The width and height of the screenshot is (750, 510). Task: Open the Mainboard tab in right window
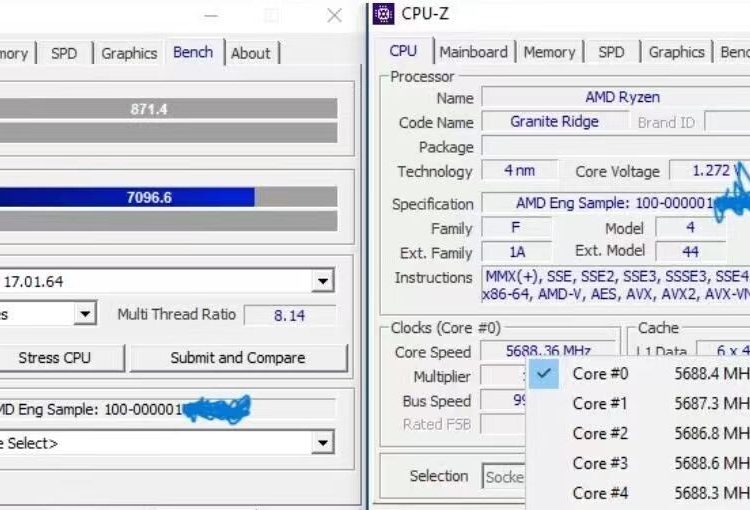[474, 52]
